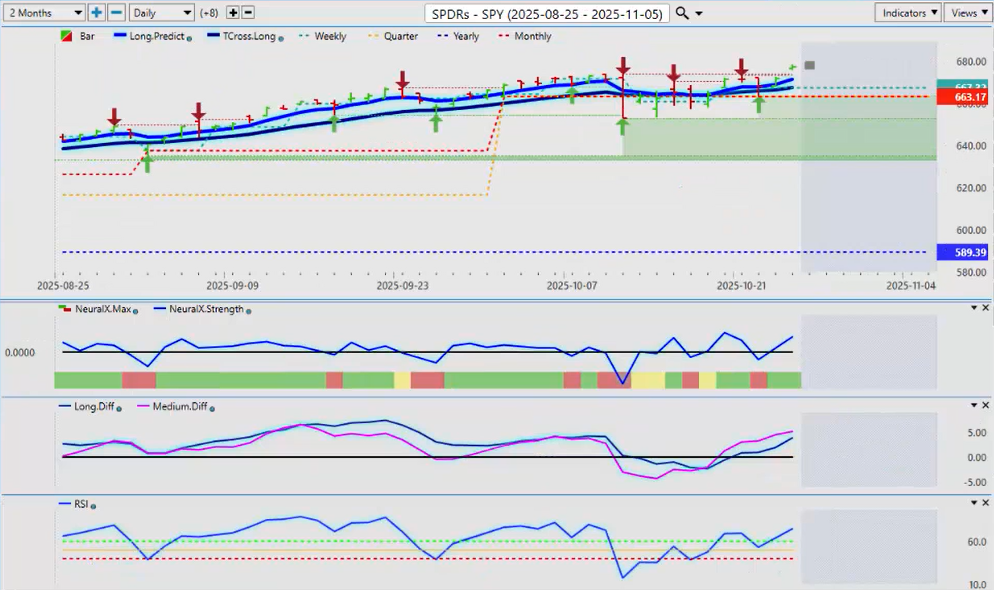This screenshot has width=994, height=590.
Task: Click the blue minus zoom-out button
Action: [x=115, y=12]
